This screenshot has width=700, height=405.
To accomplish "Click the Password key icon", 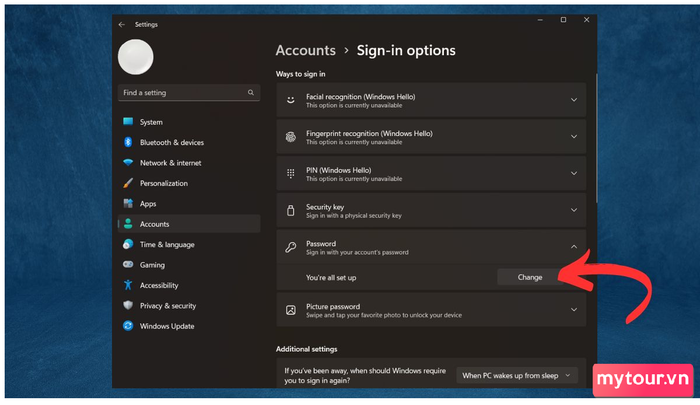I will [x=291, y=247].
